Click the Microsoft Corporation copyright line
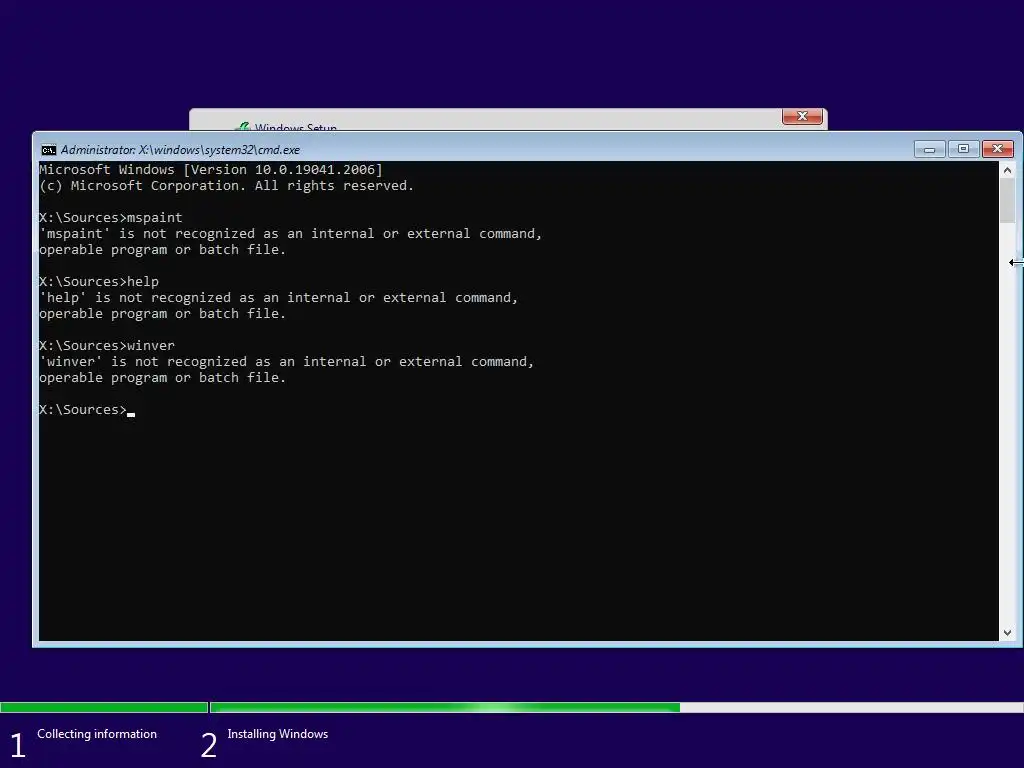The width and height of the screenshot is (1024, 768). click(x=226, y=186)
